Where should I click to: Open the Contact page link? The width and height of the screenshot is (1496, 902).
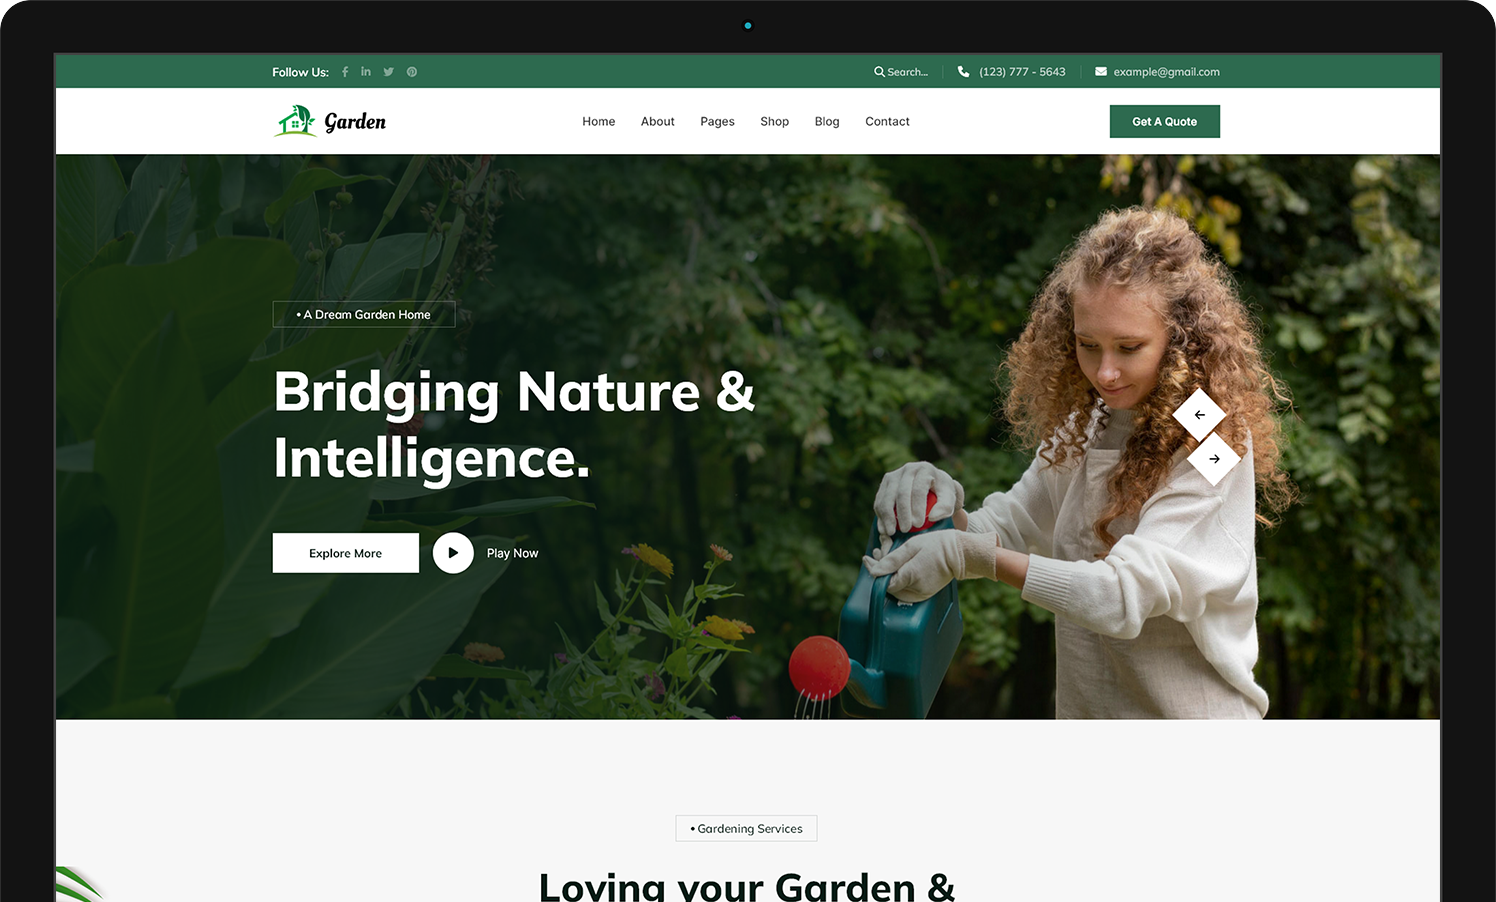[887, 122]
